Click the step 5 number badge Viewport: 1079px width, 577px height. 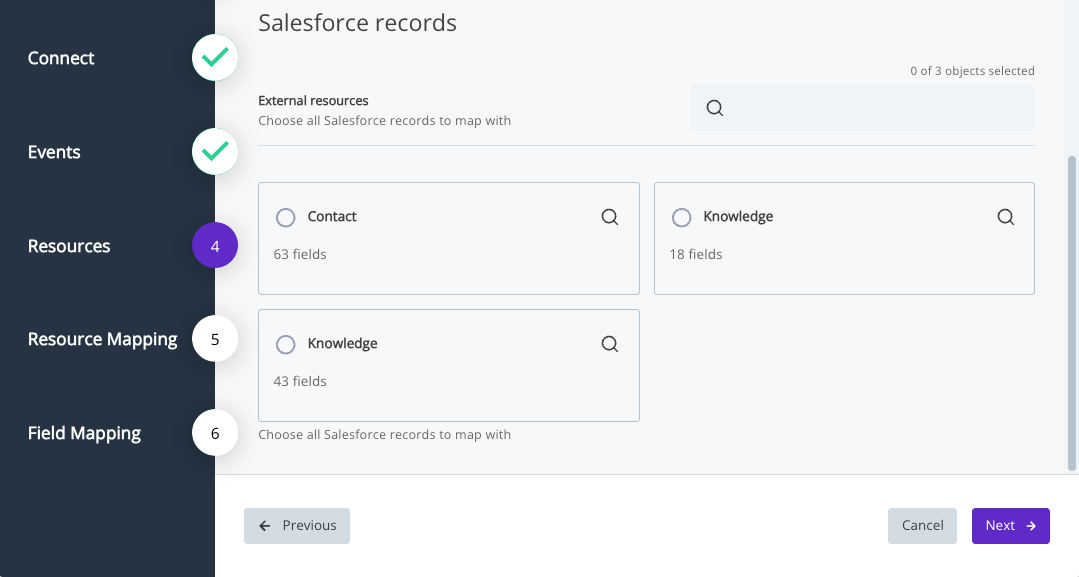(214, 340)
